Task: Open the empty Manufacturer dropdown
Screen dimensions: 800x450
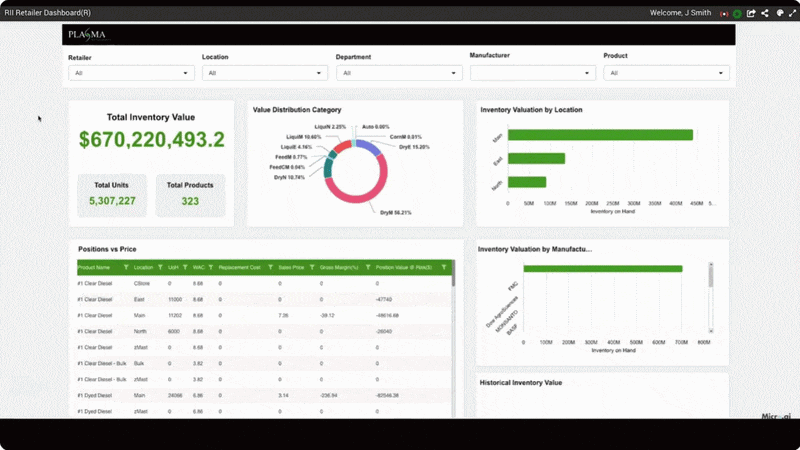Action: tap(532, 73)
